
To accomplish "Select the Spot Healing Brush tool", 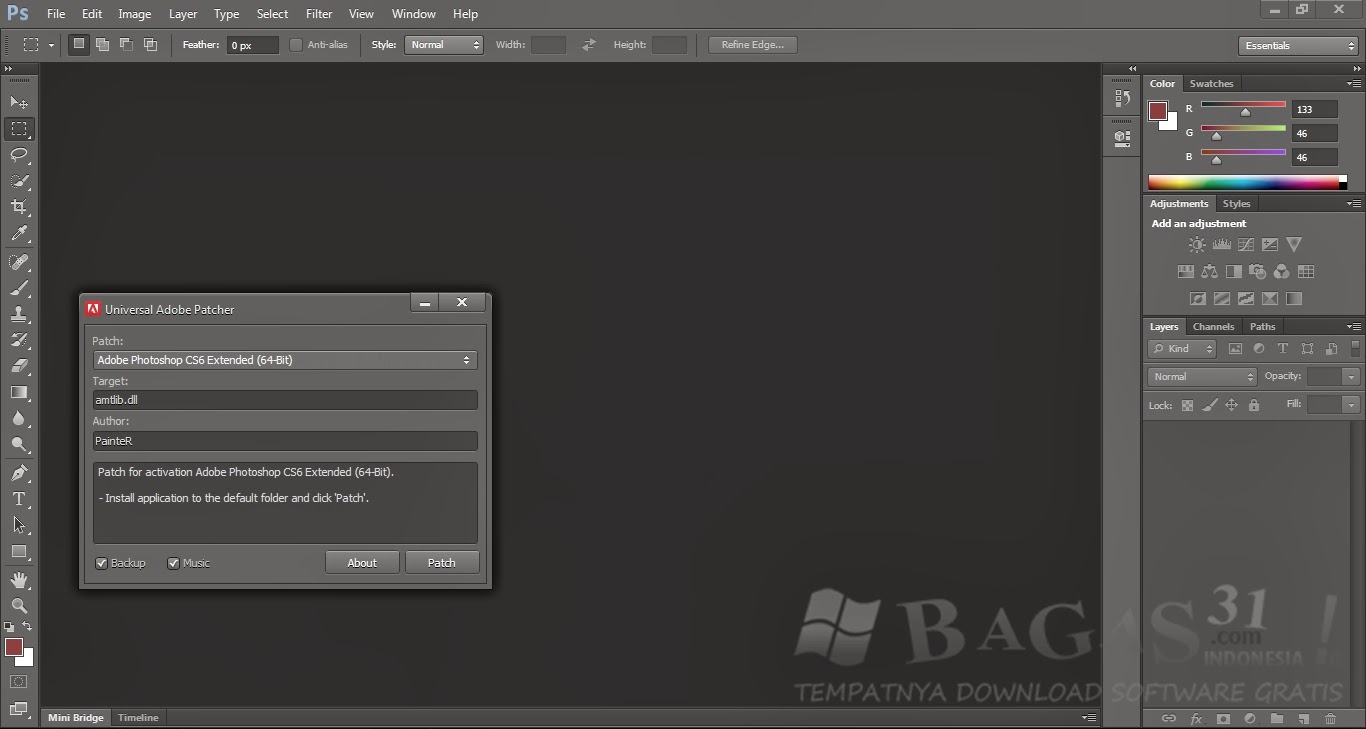I will coord(19,262).
